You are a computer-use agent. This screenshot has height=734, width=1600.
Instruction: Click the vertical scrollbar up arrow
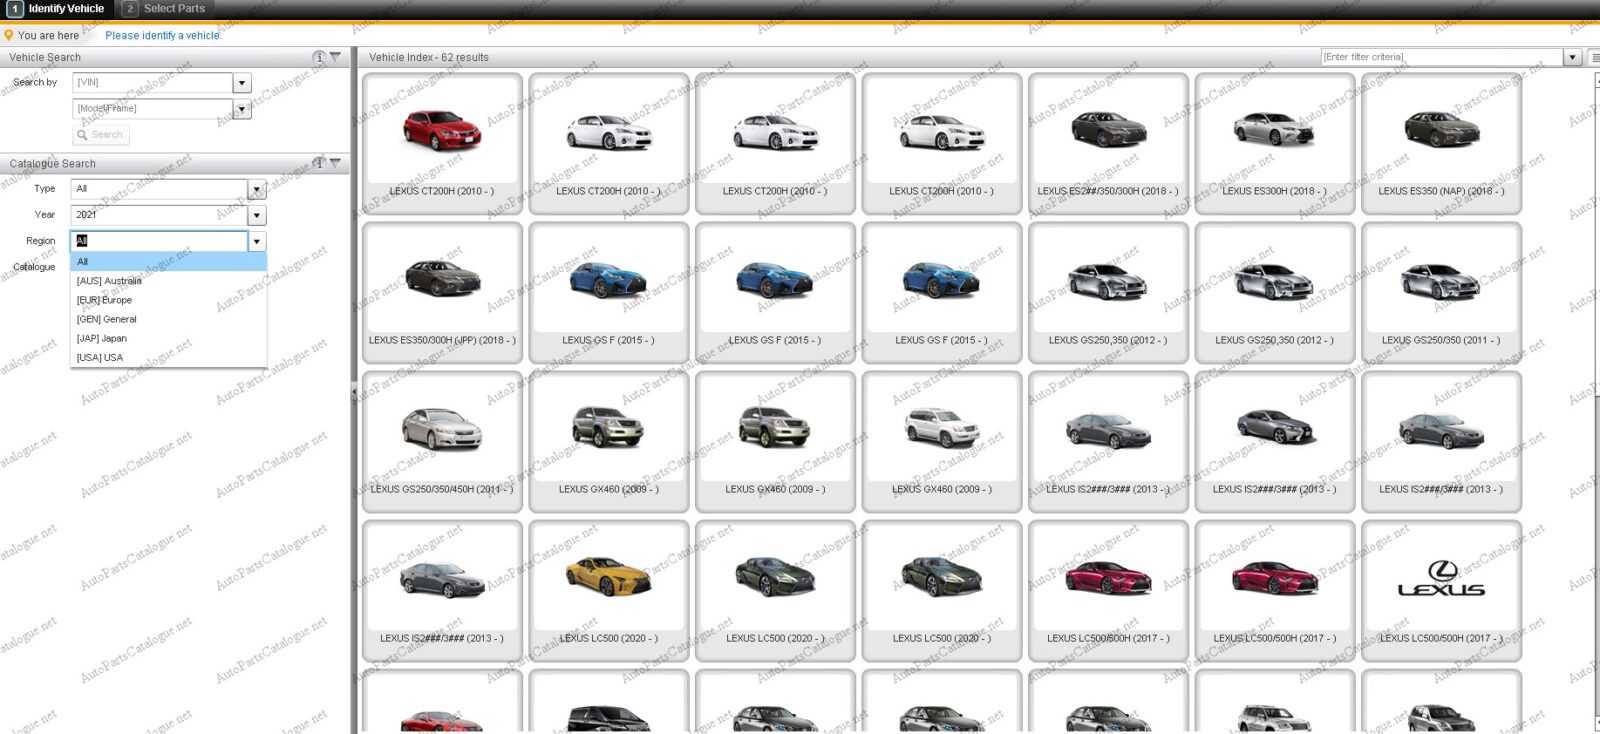click(x=1596, y=79)
